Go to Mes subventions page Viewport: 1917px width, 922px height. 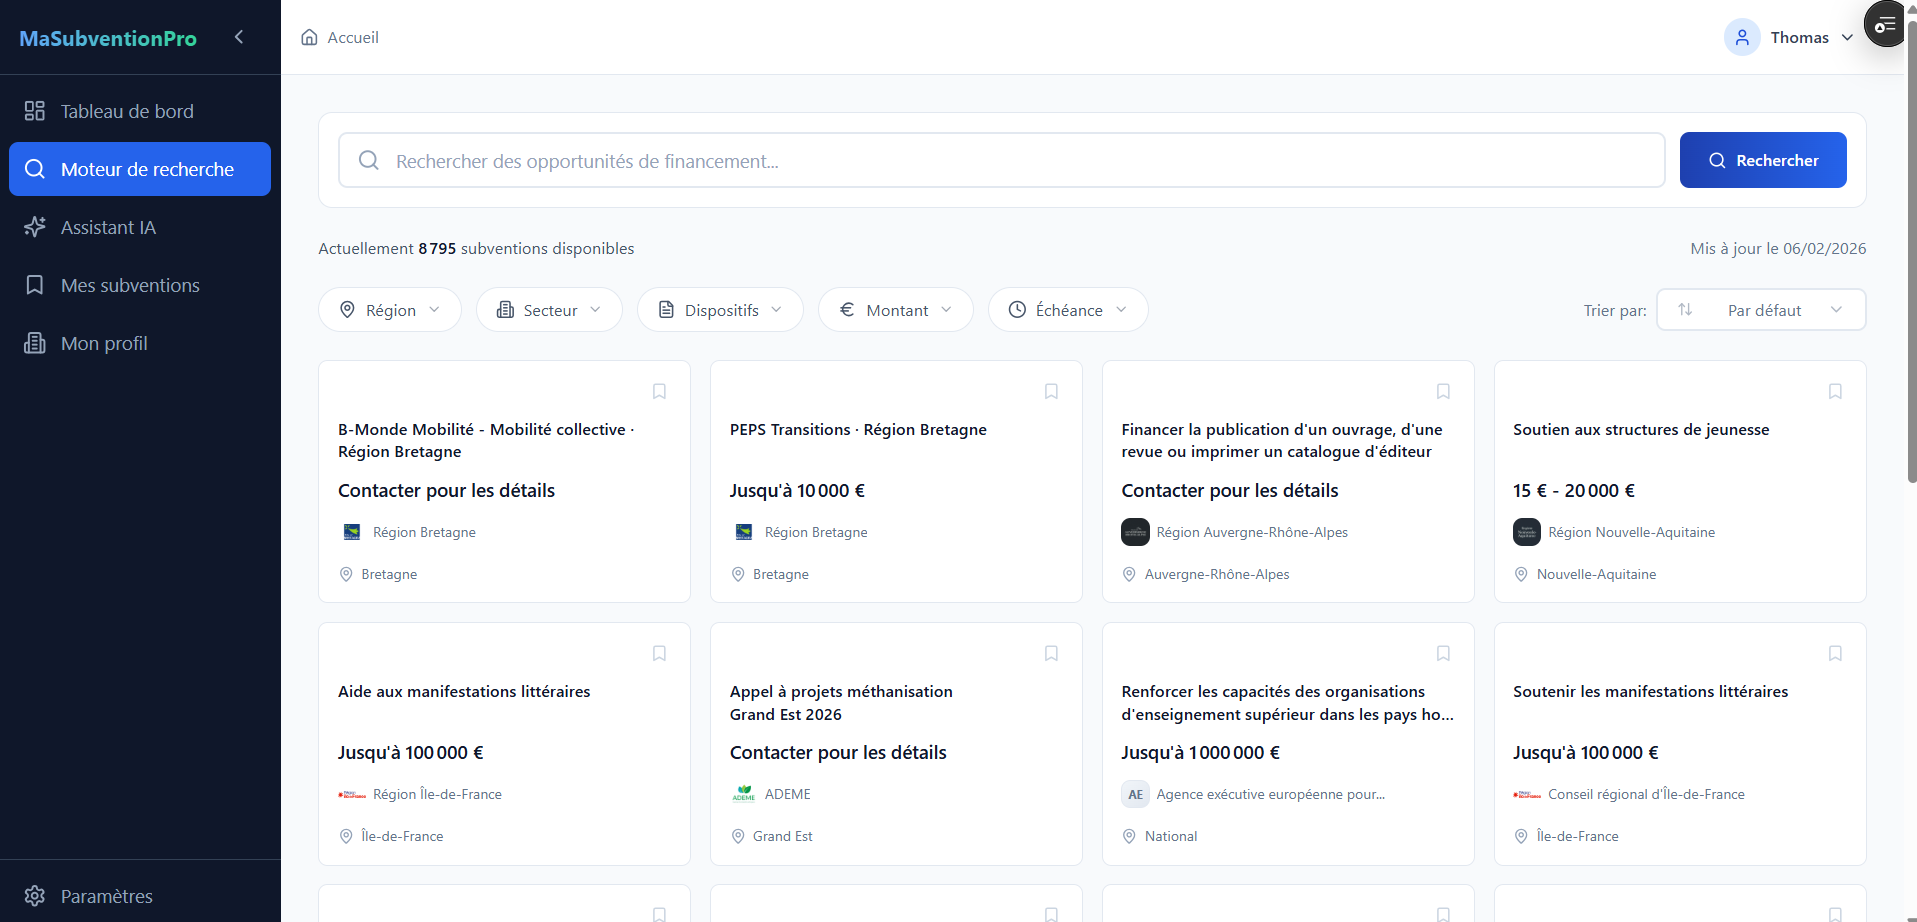point(130,286)
